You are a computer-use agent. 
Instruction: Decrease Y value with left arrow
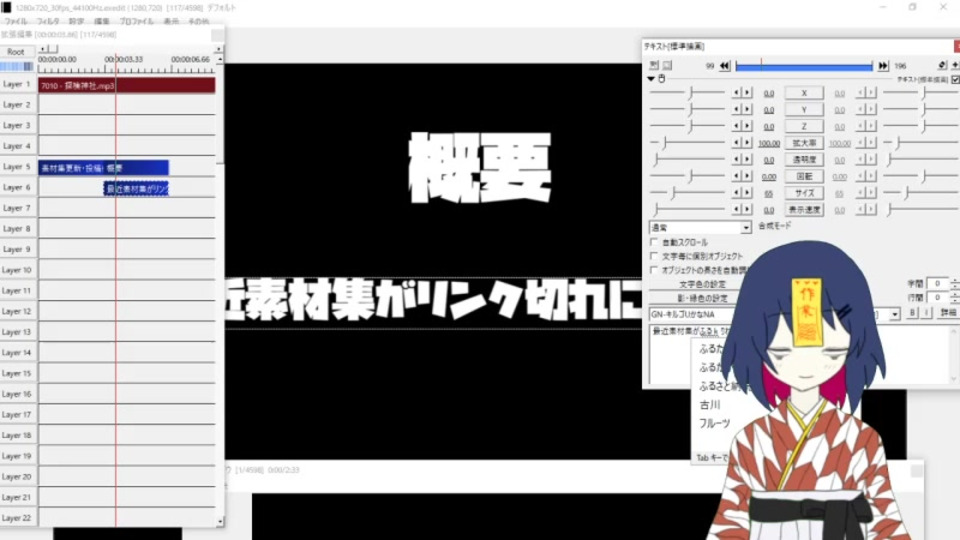tap(737, 109)
